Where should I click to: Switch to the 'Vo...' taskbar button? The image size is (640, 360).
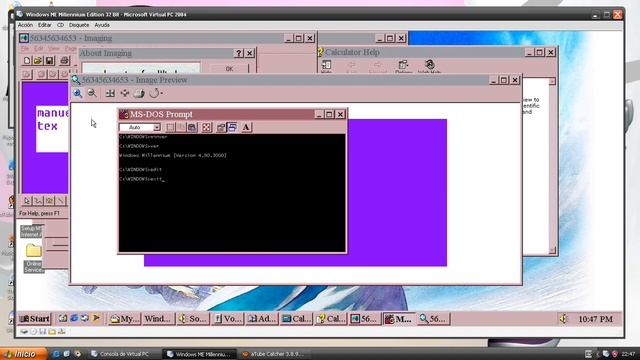[x=227, y=319]
